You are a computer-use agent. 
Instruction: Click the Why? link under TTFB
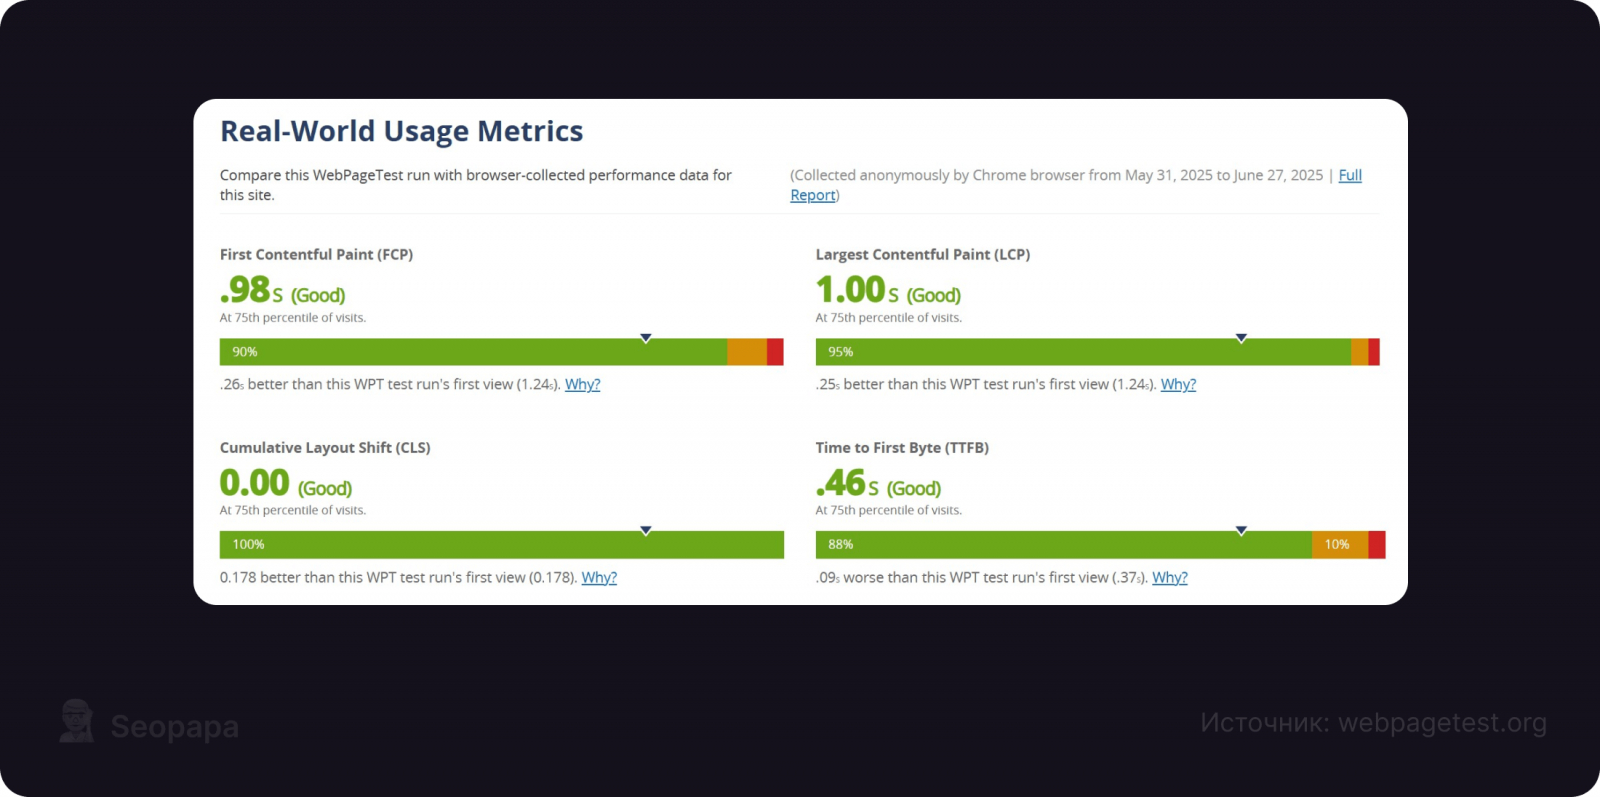click(x=1169, y=578)
